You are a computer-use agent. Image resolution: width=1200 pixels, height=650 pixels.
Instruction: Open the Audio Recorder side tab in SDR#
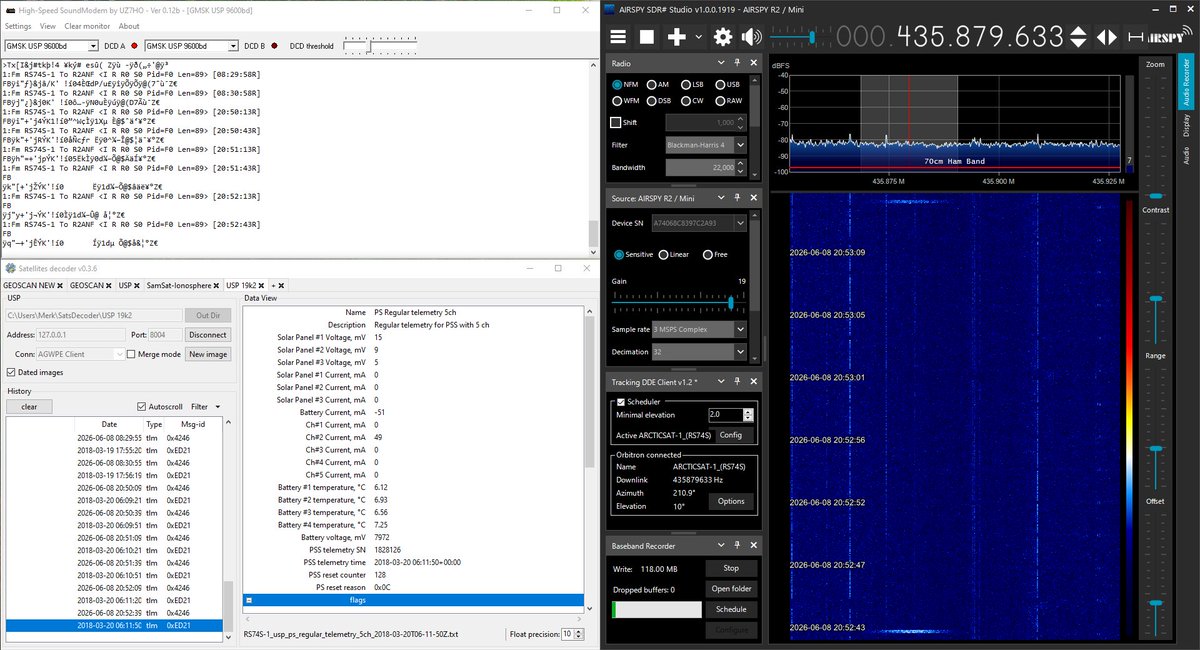[1187, 82]
